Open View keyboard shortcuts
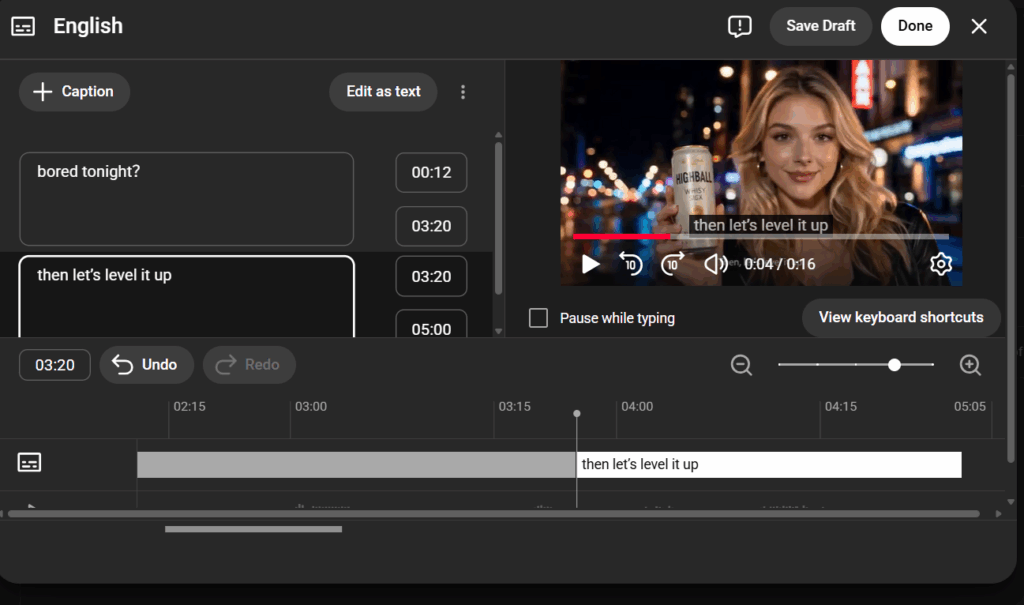The width and height of the screenshot is (1024, 605). click(901, 318)
